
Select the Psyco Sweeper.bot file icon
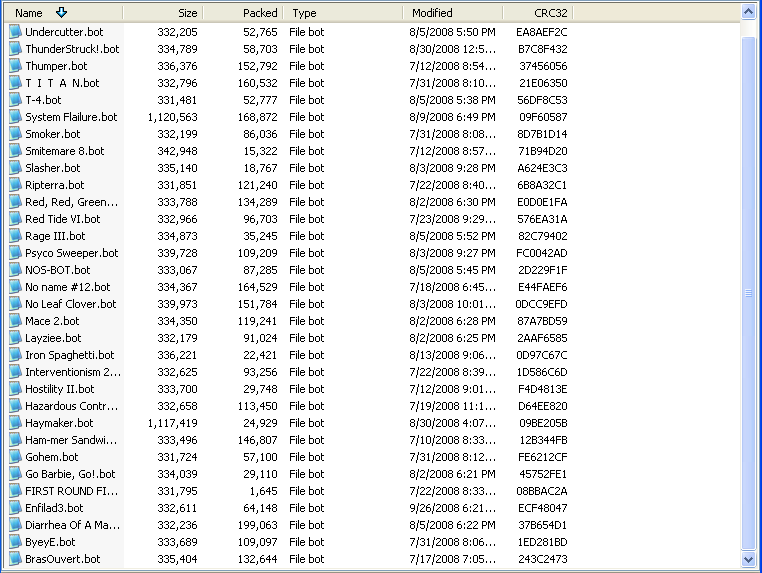(x=16, y=253)
